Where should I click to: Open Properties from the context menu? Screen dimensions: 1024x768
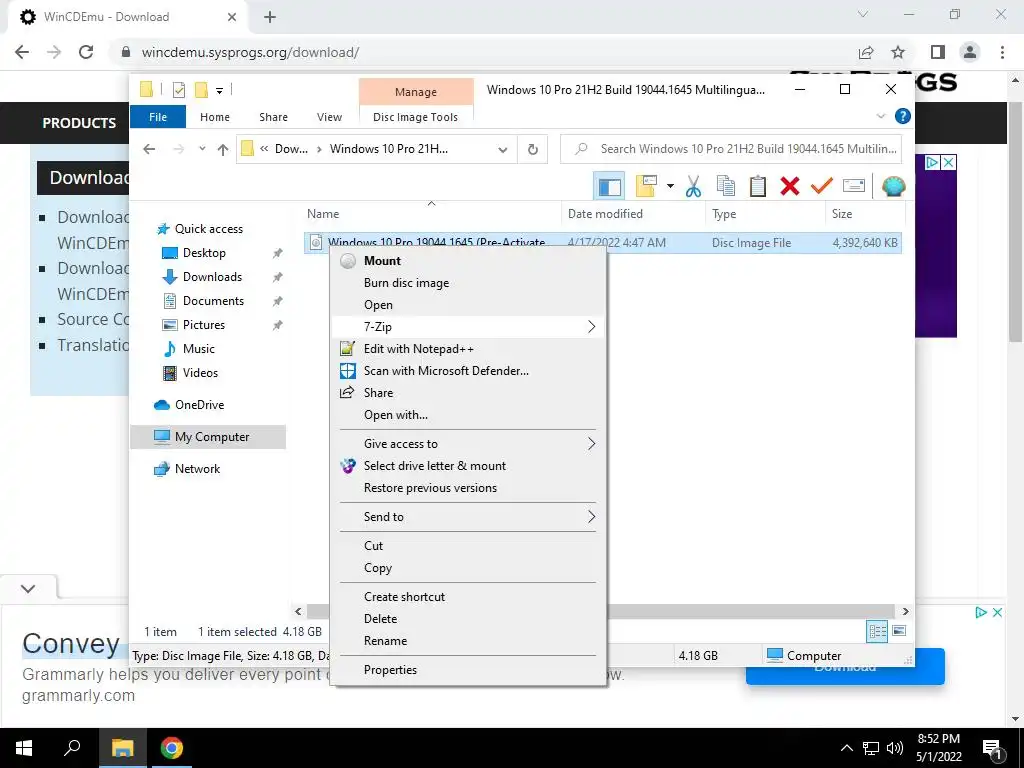pos(469,669)
